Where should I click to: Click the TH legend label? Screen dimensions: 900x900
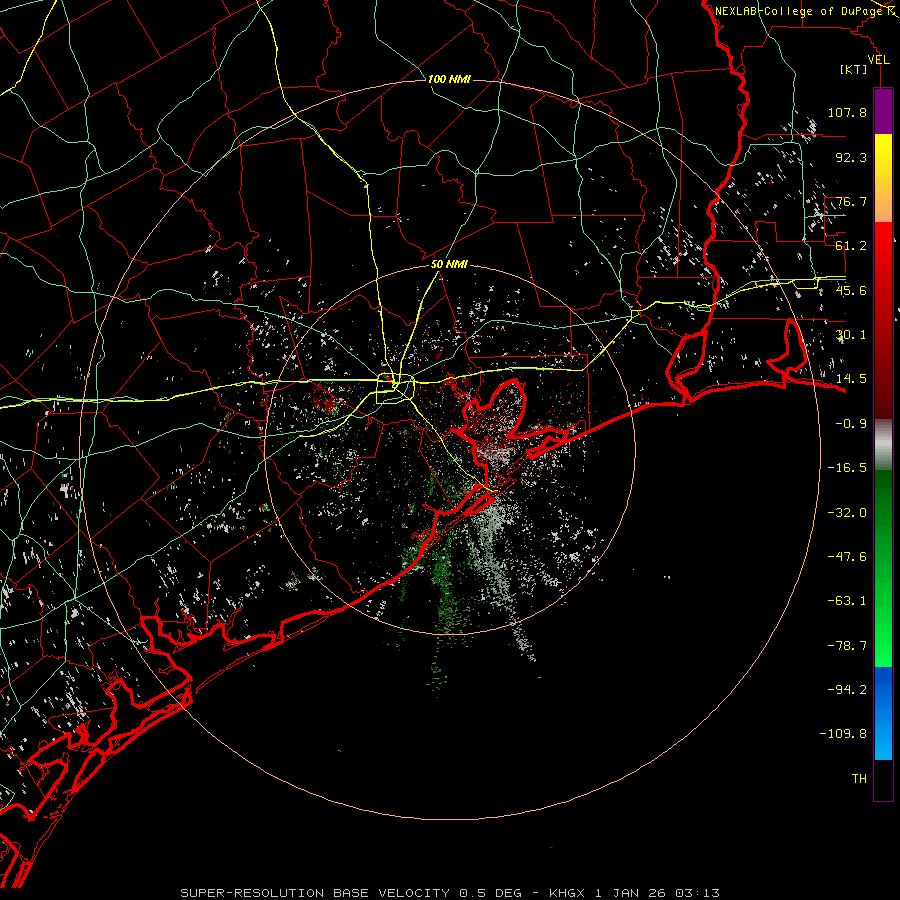(859, 779)
